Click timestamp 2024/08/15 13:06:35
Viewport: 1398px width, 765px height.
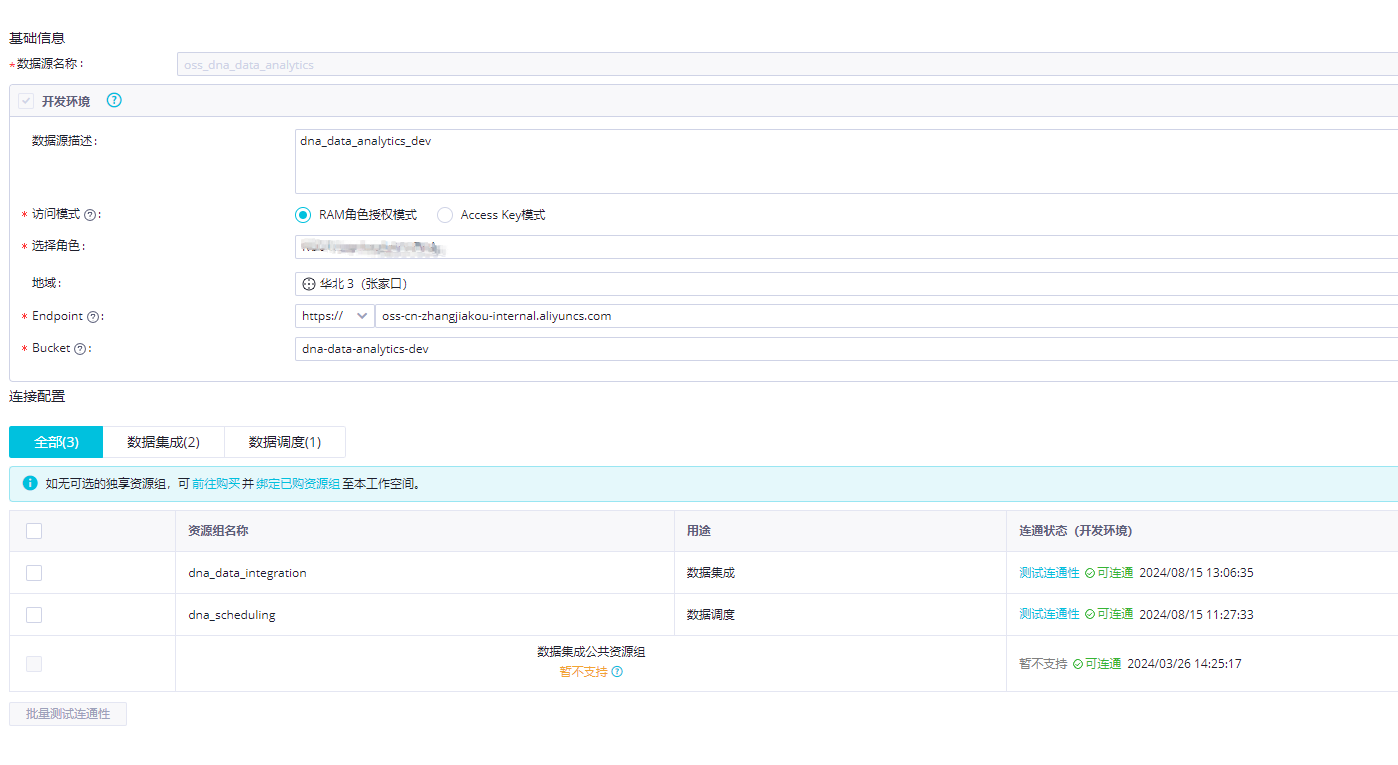click(x=1197, y=573)
